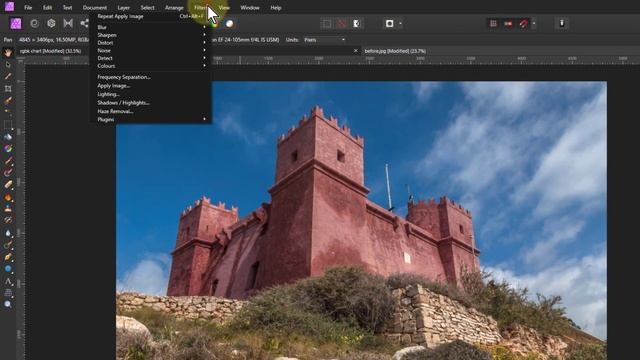Expand the Plugins submenu

click(x=151, y=120)
